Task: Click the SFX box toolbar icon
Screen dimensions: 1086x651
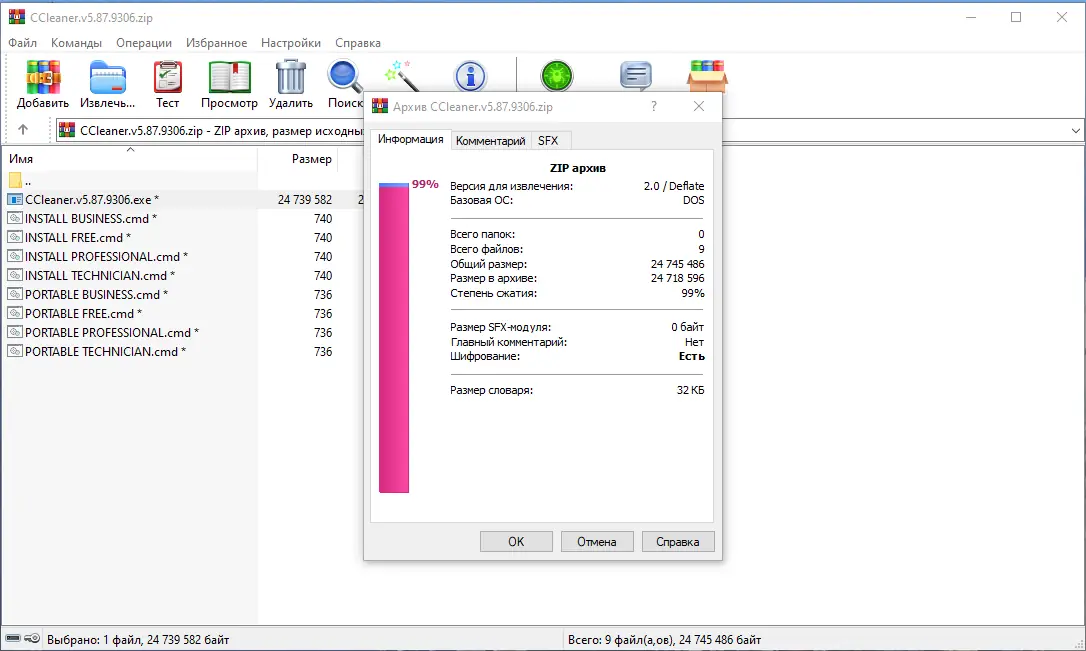Action: click(707, 75)
